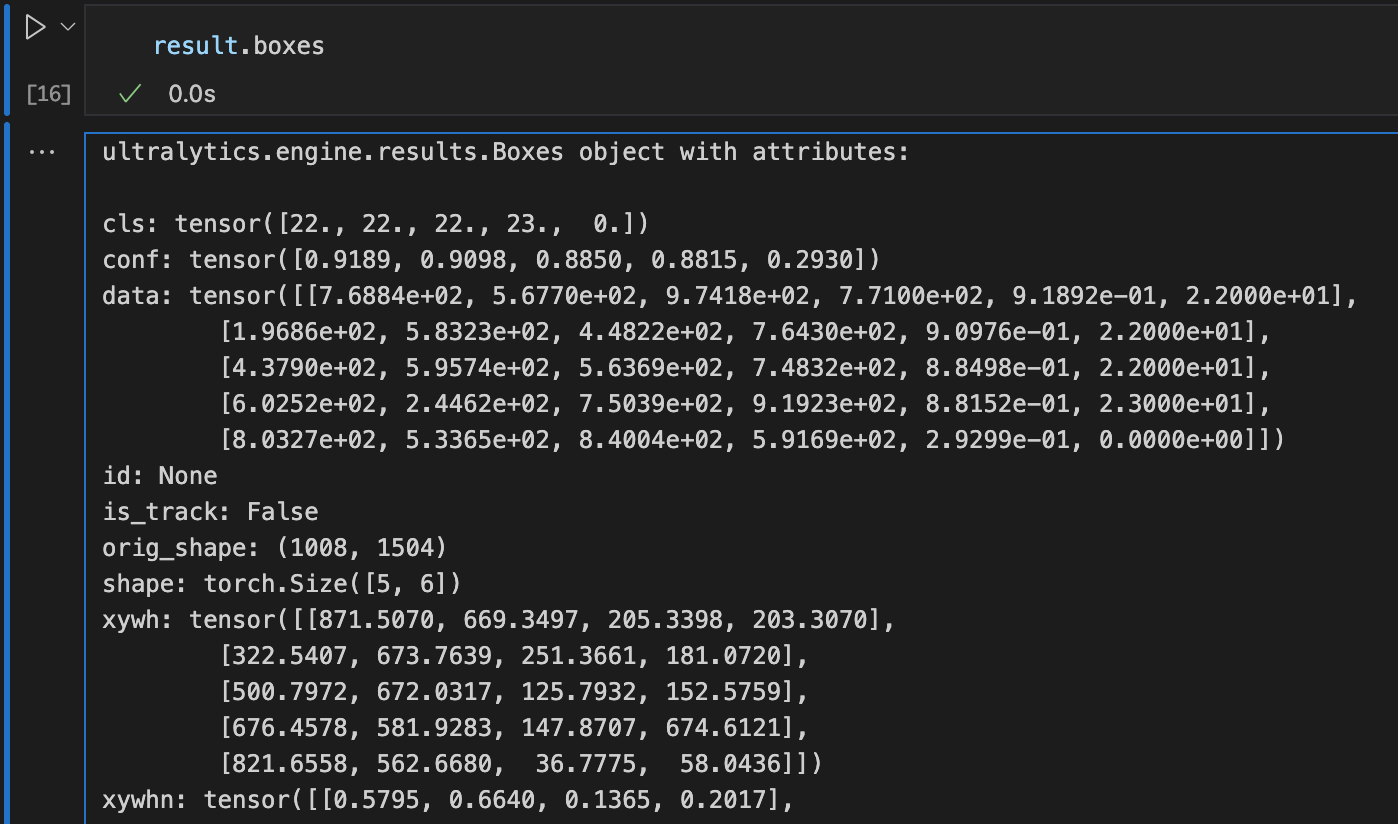
Task: Click the xywhn tensor line with 0.5795
Action: coord(447,800)
